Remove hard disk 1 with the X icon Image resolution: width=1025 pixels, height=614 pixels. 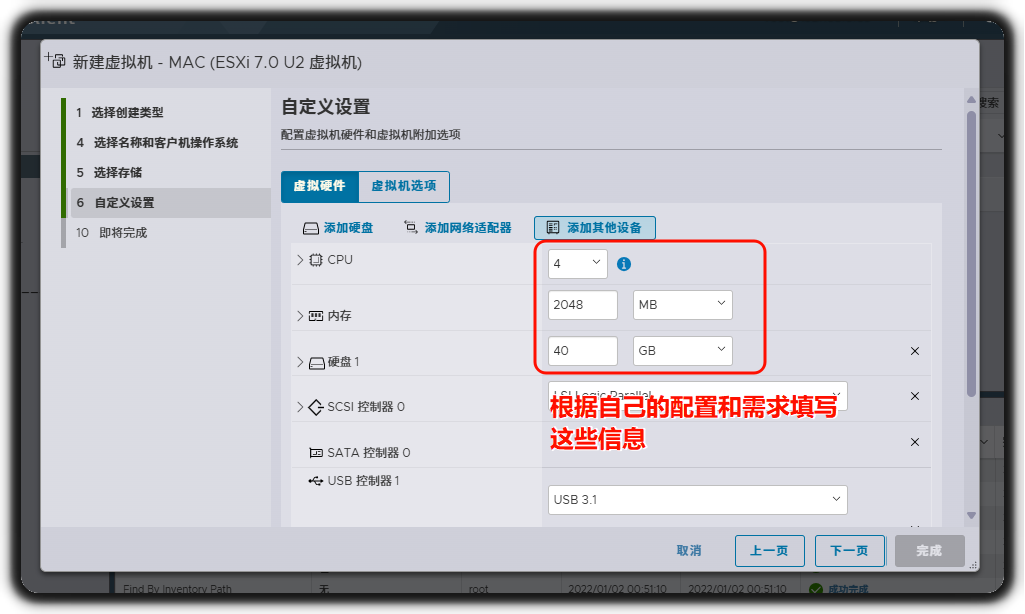pyautogui.click(x=914, y=351)
